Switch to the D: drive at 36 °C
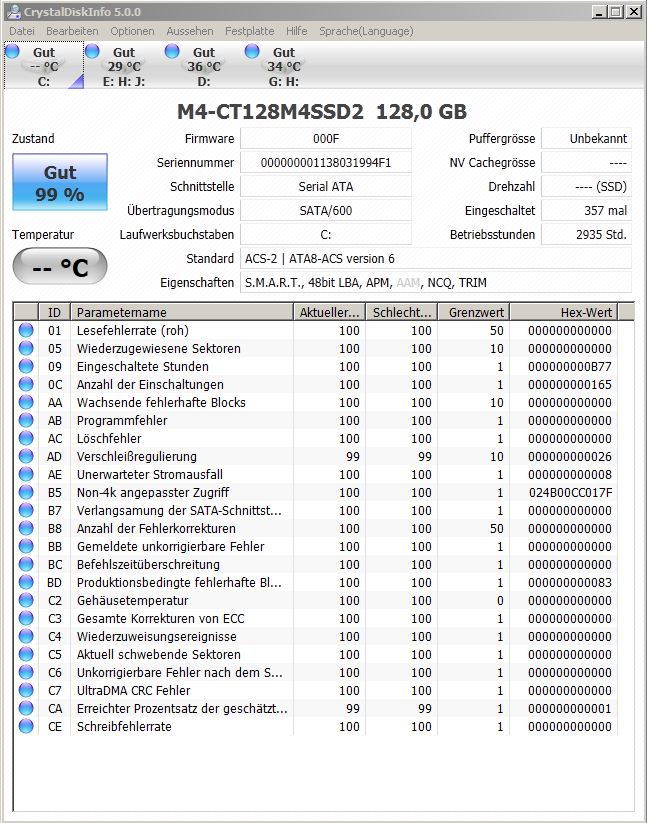 204,66
